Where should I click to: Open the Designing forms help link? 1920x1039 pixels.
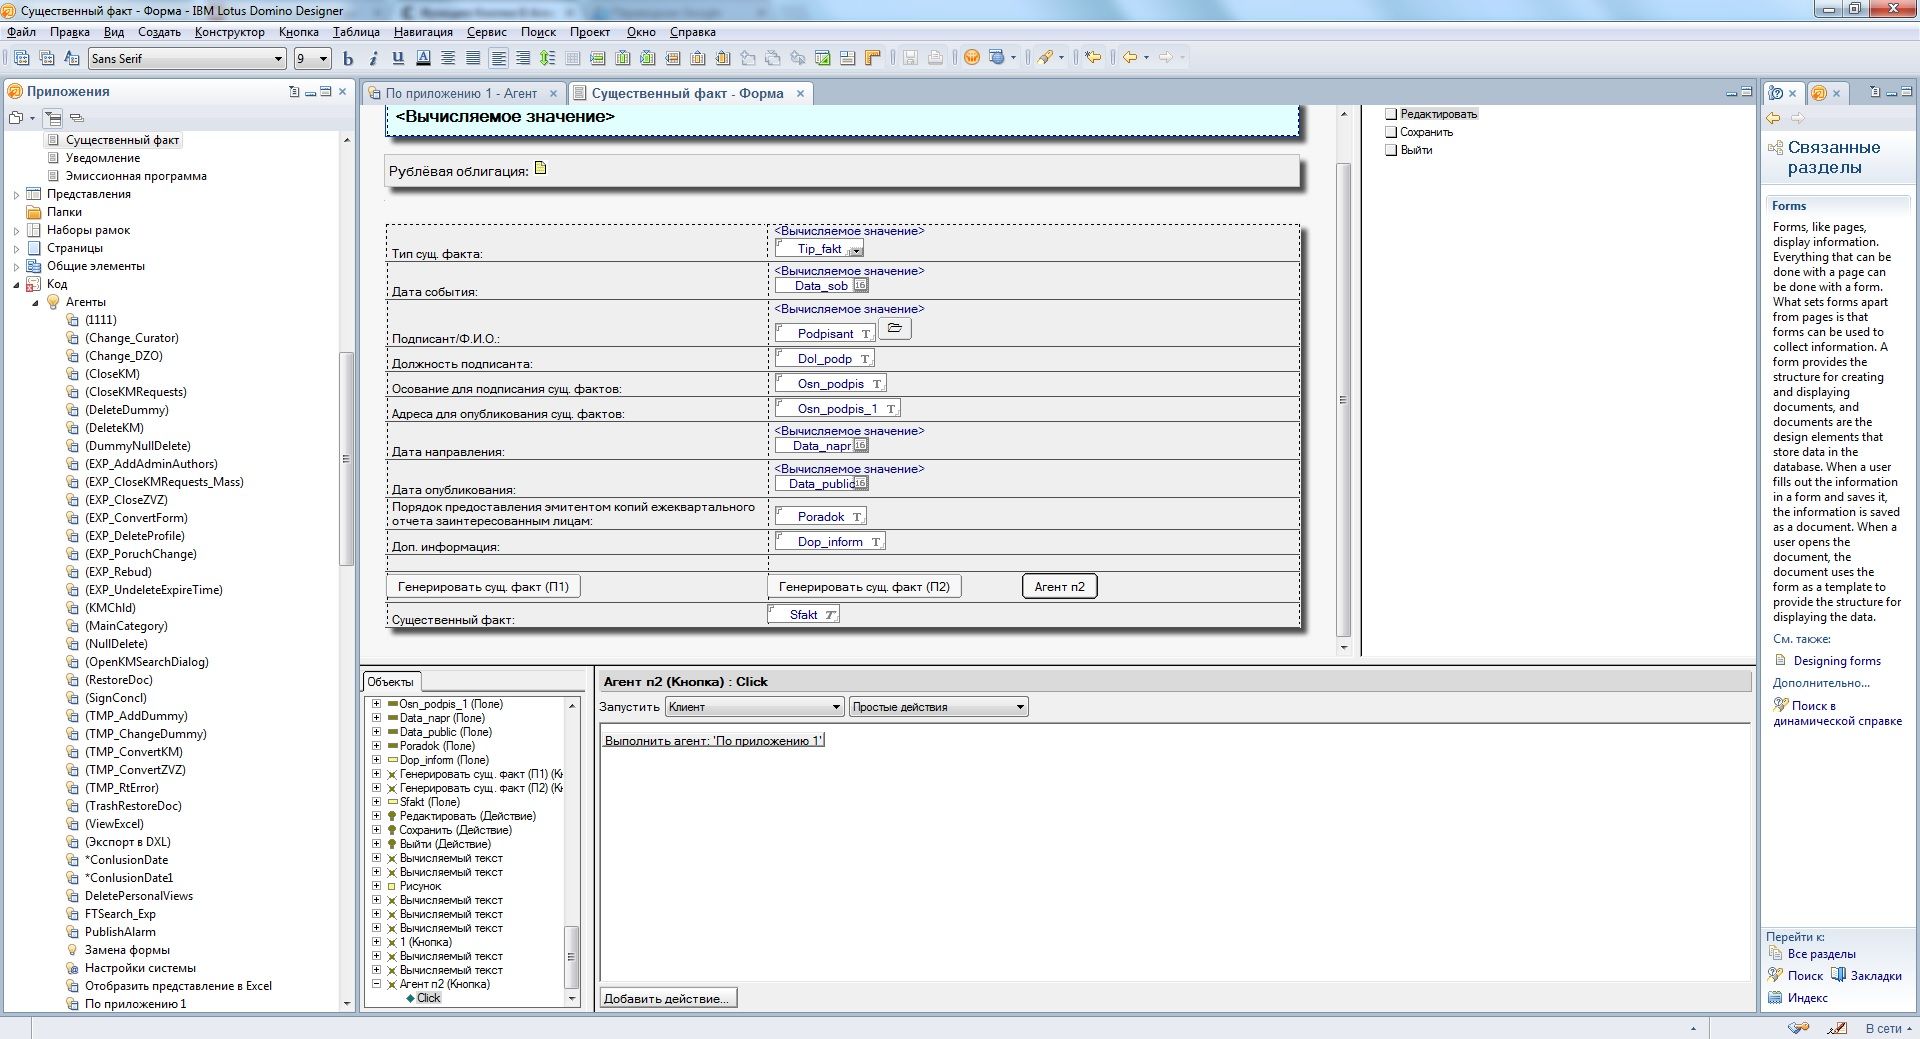coord(1836,661)
